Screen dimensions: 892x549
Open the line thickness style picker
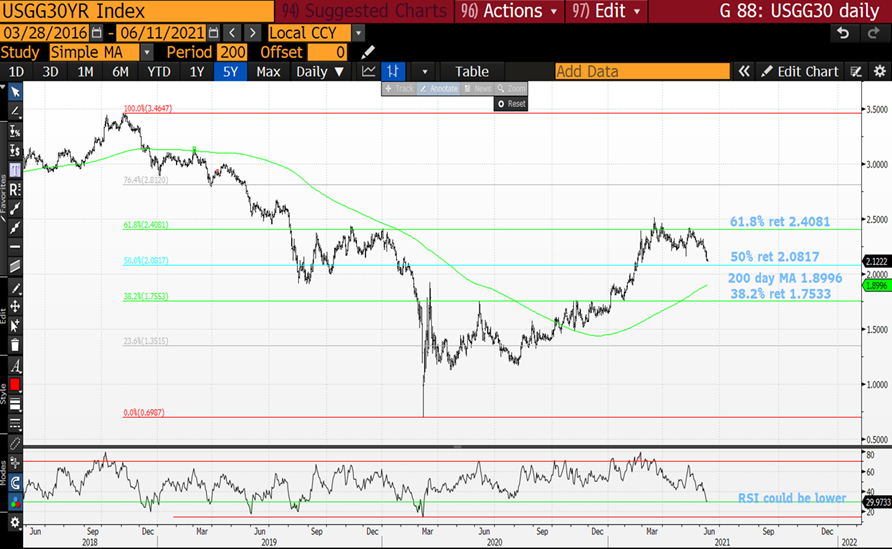[15, 404]
